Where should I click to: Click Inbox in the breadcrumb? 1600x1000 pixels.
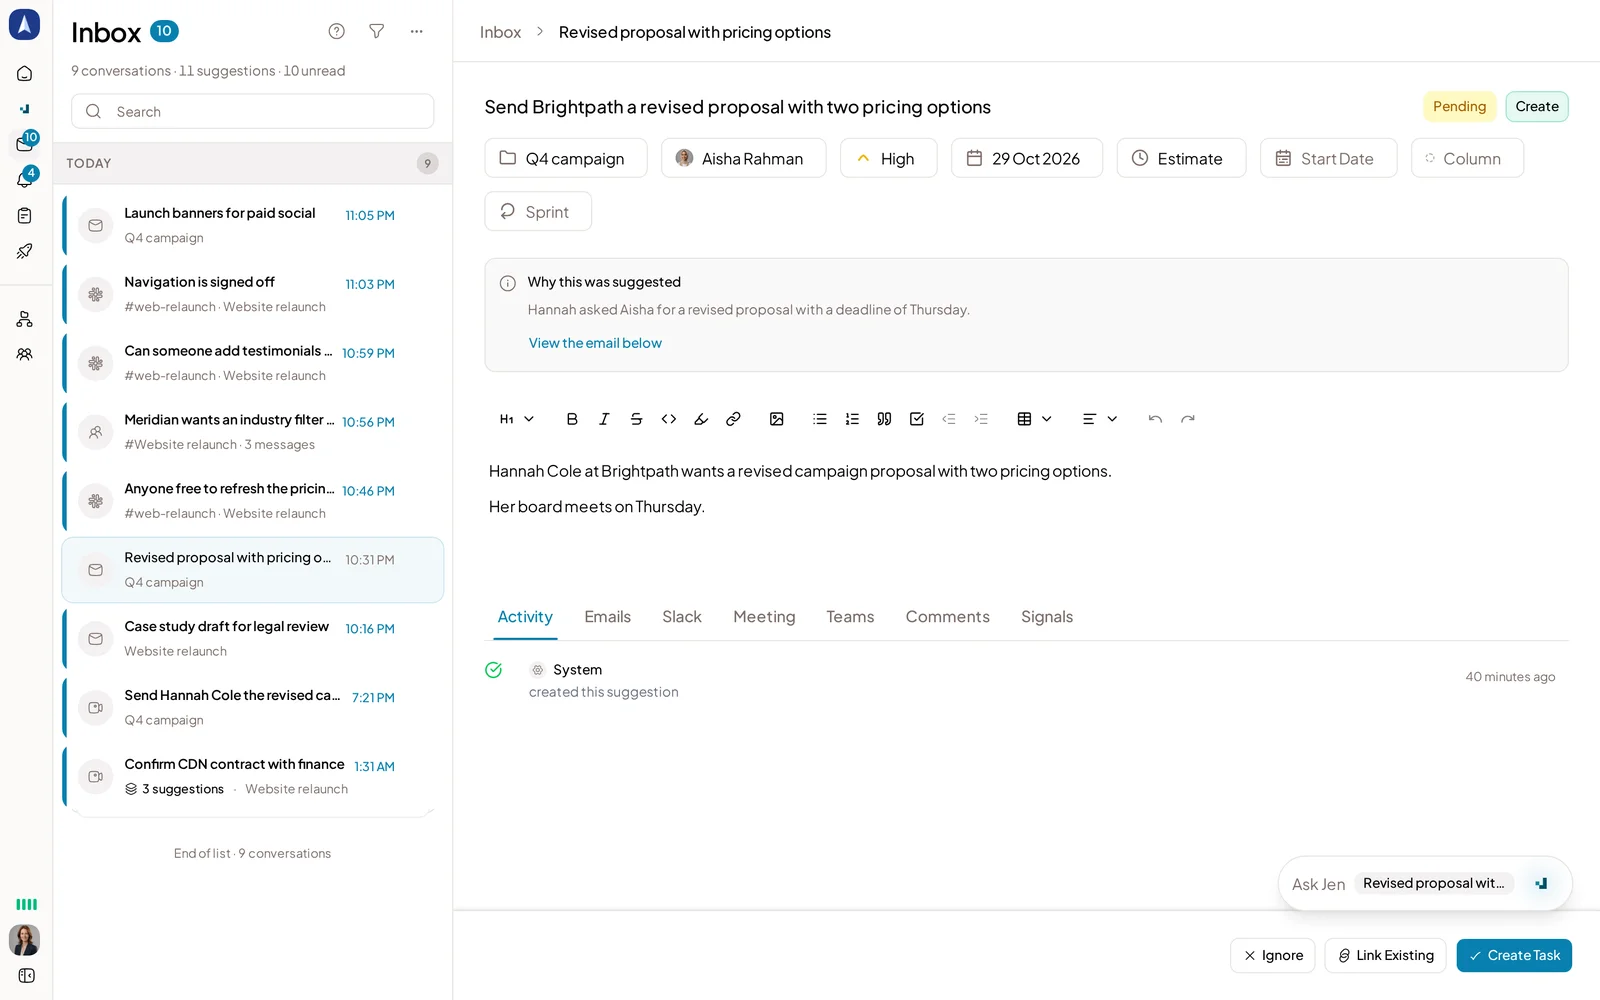tap(500, 32)
